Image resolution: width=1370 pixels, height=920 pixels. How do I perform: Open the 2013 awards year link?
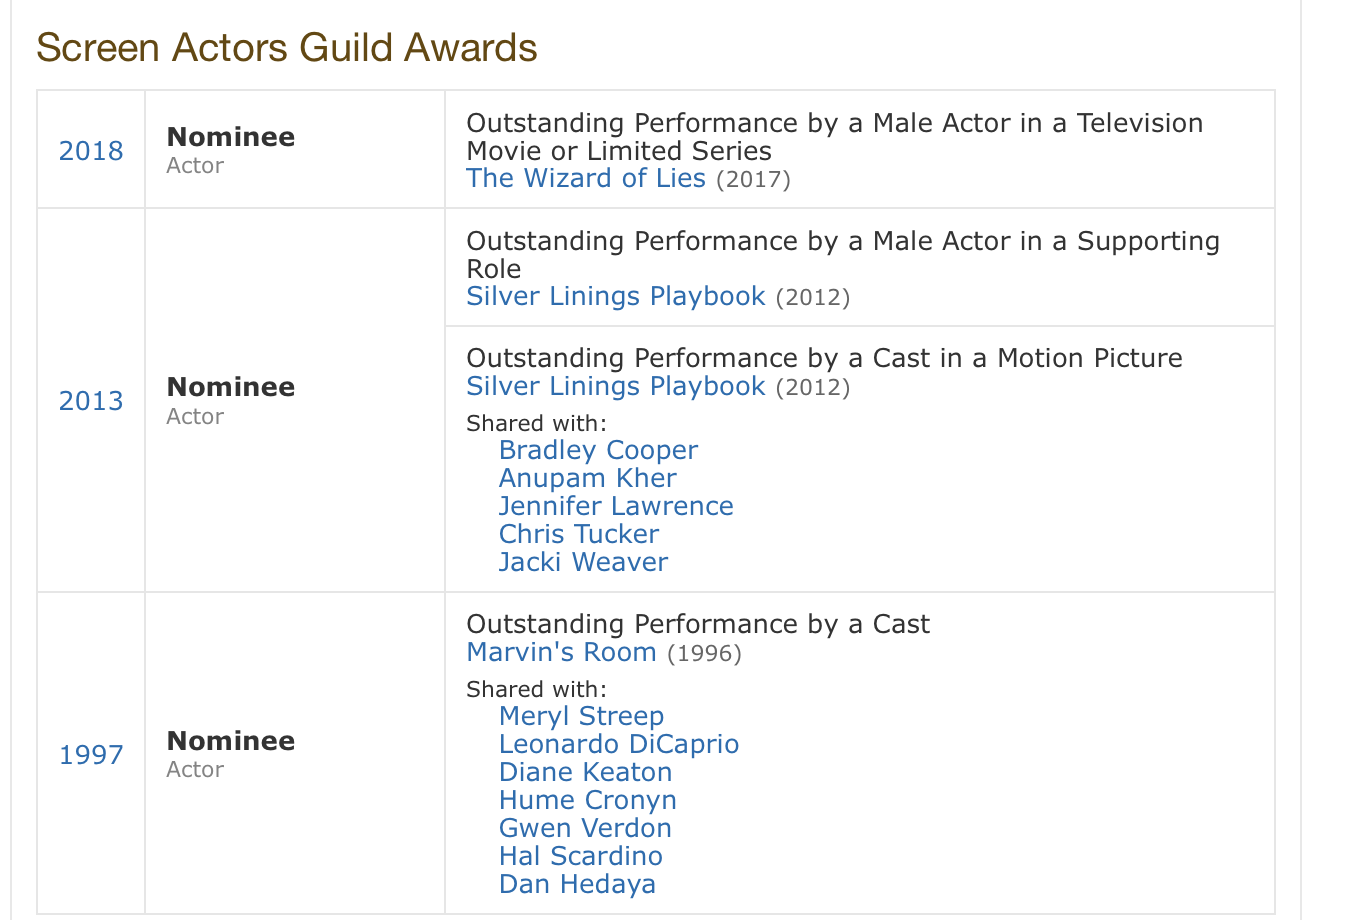pos(91,401)
